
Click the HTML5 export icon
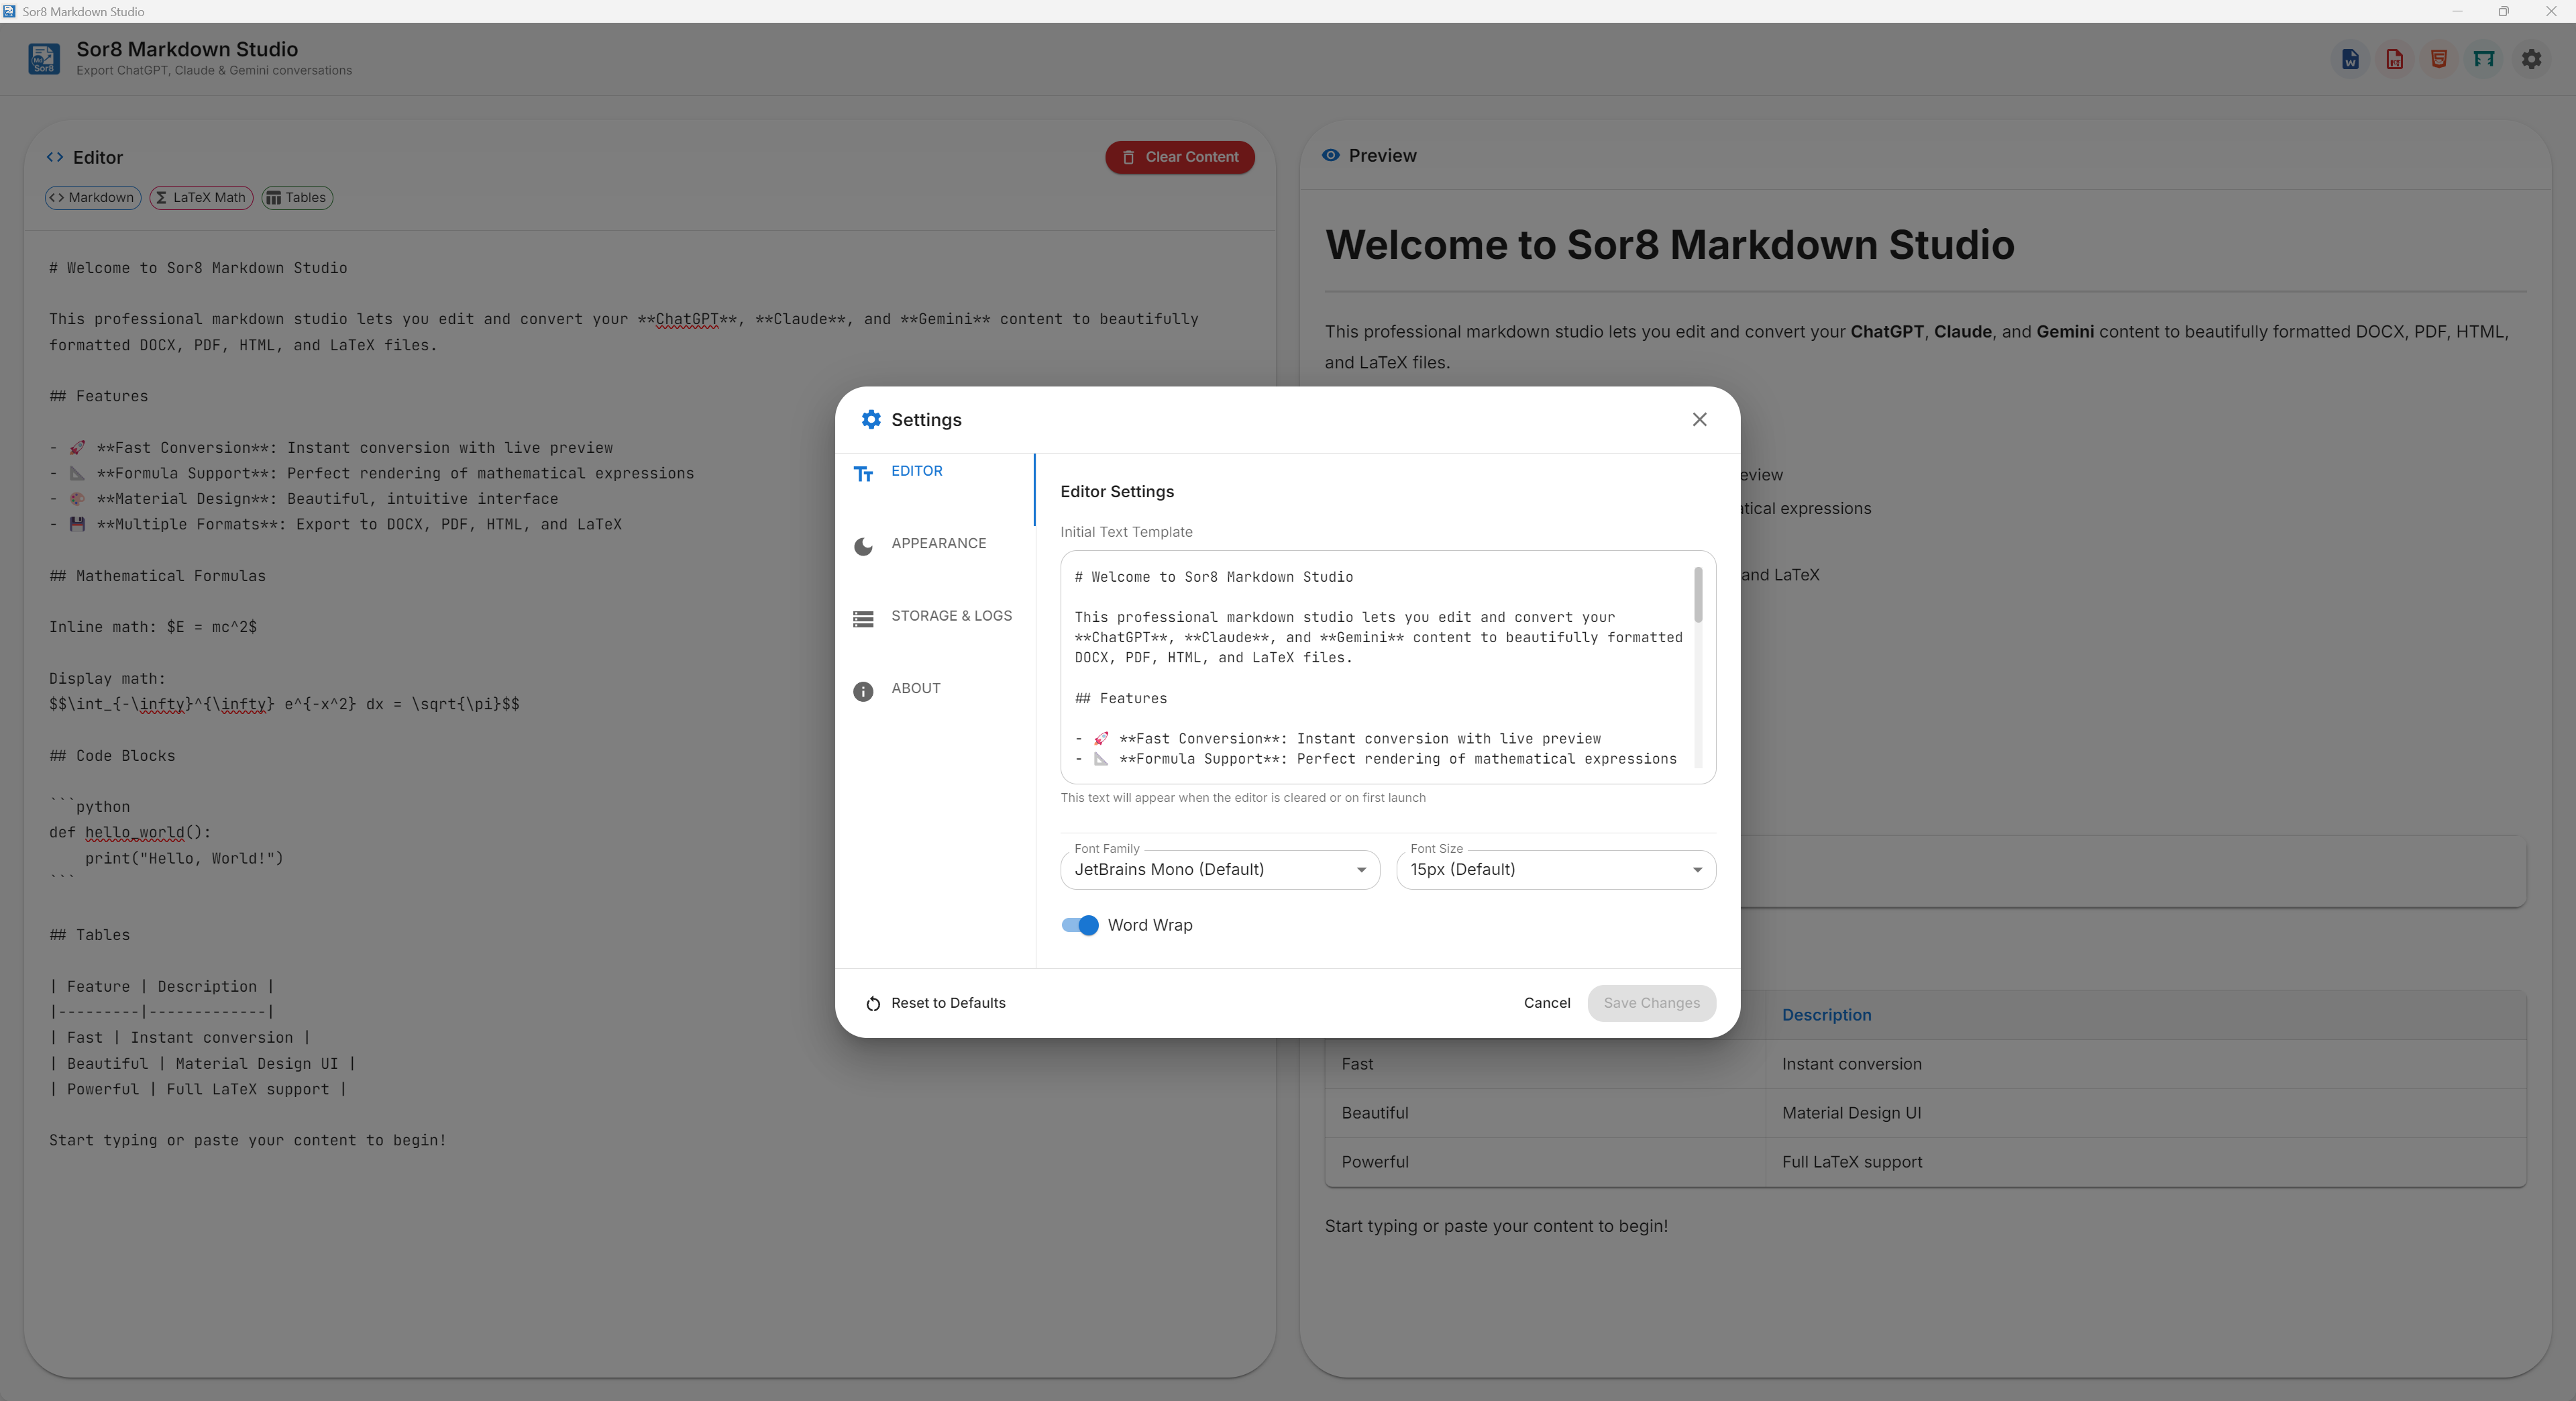[2439, 59]
